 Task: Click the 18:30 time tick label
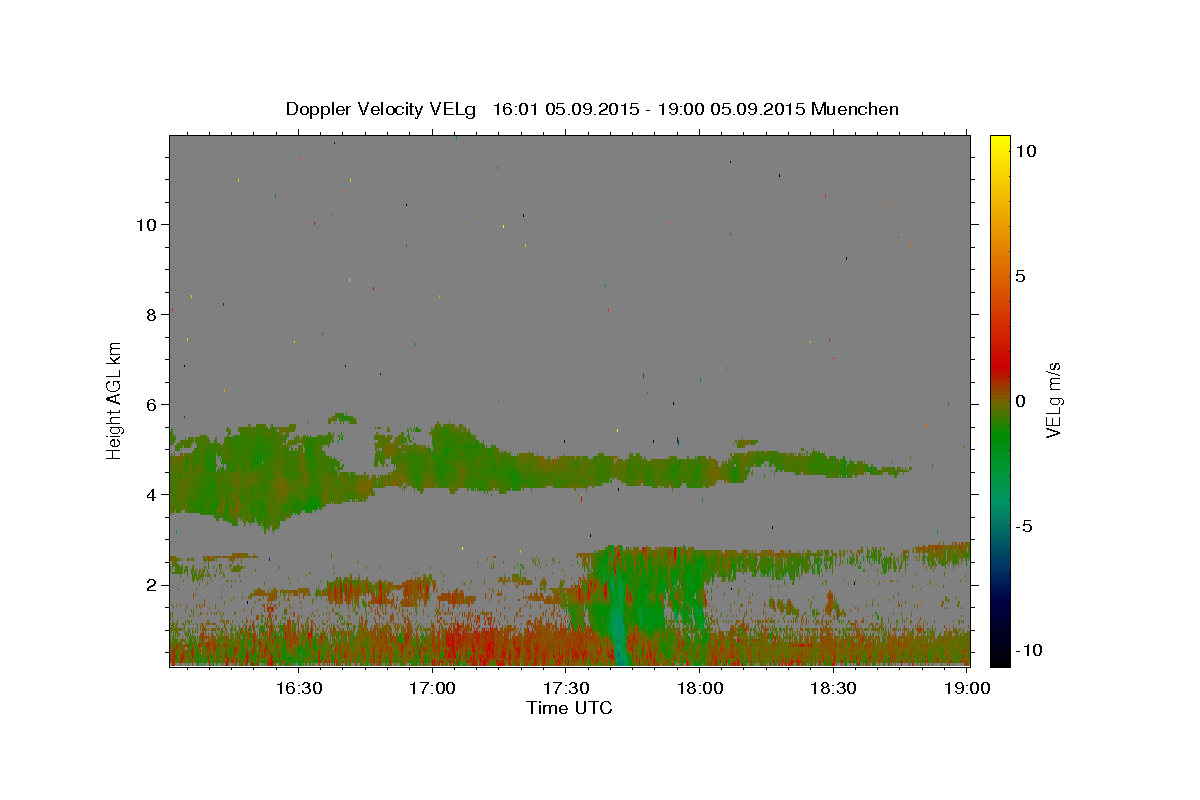click(x=833, y=688)
